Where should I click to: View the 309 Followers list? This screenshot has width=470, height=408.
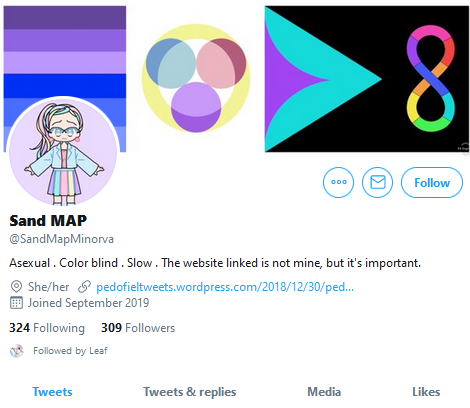click(138, 328)
